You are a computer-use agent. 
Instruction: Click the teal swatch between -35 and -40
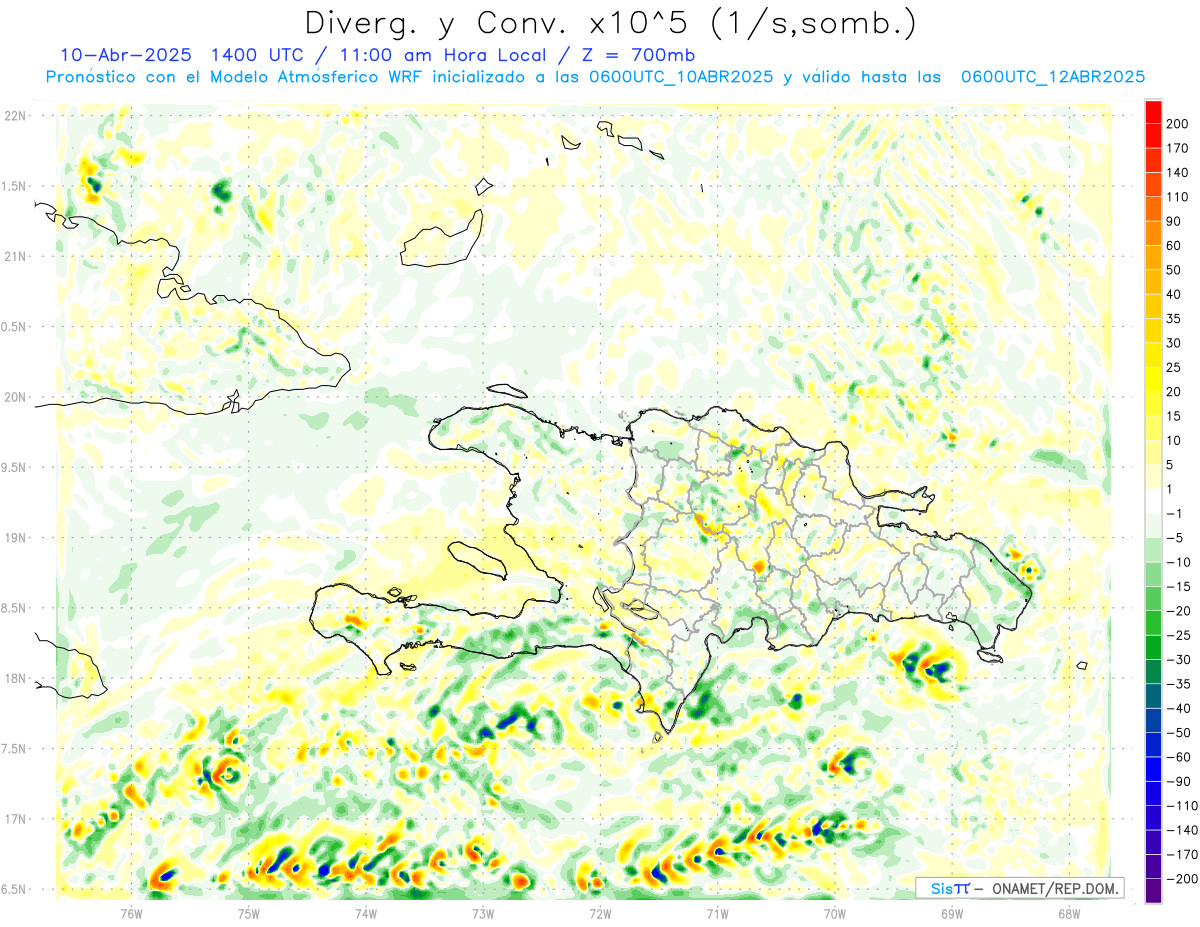point(1153,696)
